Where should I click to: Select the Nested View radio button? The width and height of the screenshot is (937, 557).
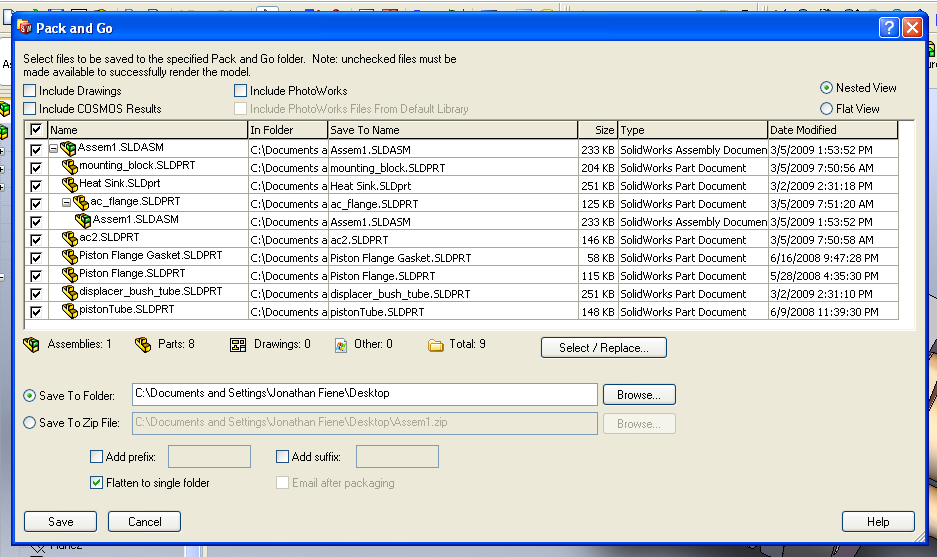tap(826, 88)
